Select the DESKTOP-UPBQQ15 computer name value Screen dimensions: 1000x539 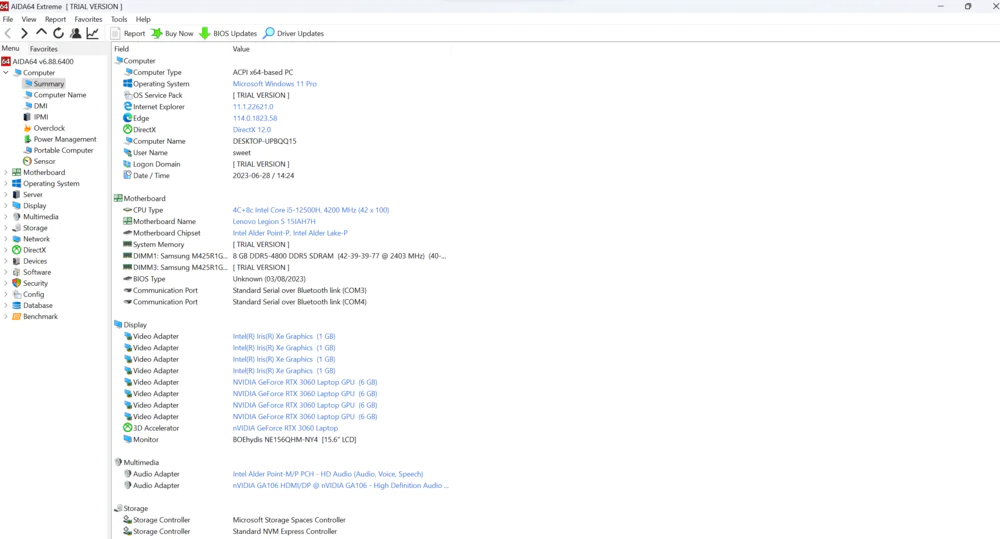coord(264,141)
